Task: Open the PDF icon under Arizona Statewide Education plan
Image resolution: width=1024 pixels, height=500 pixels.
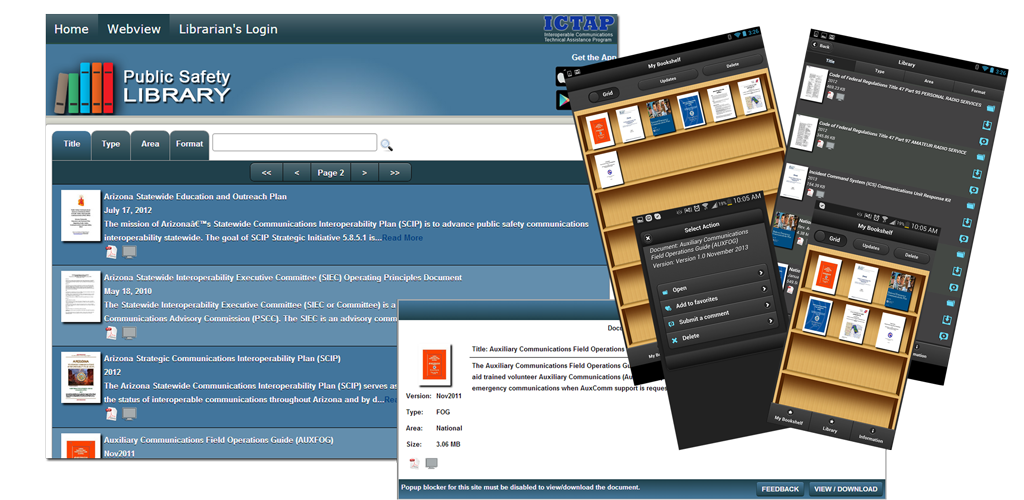Action: [112, 252]
